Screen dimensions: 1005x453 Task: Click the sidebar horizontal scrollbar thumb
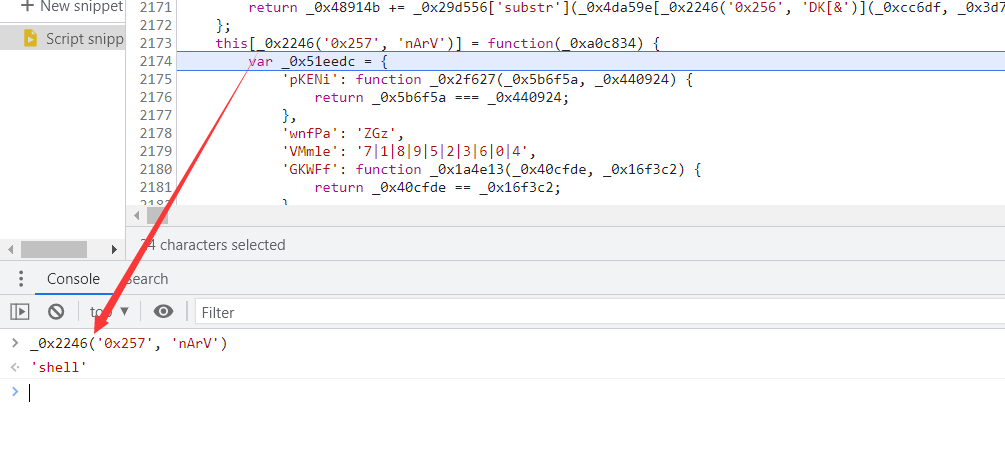(53, 249)
